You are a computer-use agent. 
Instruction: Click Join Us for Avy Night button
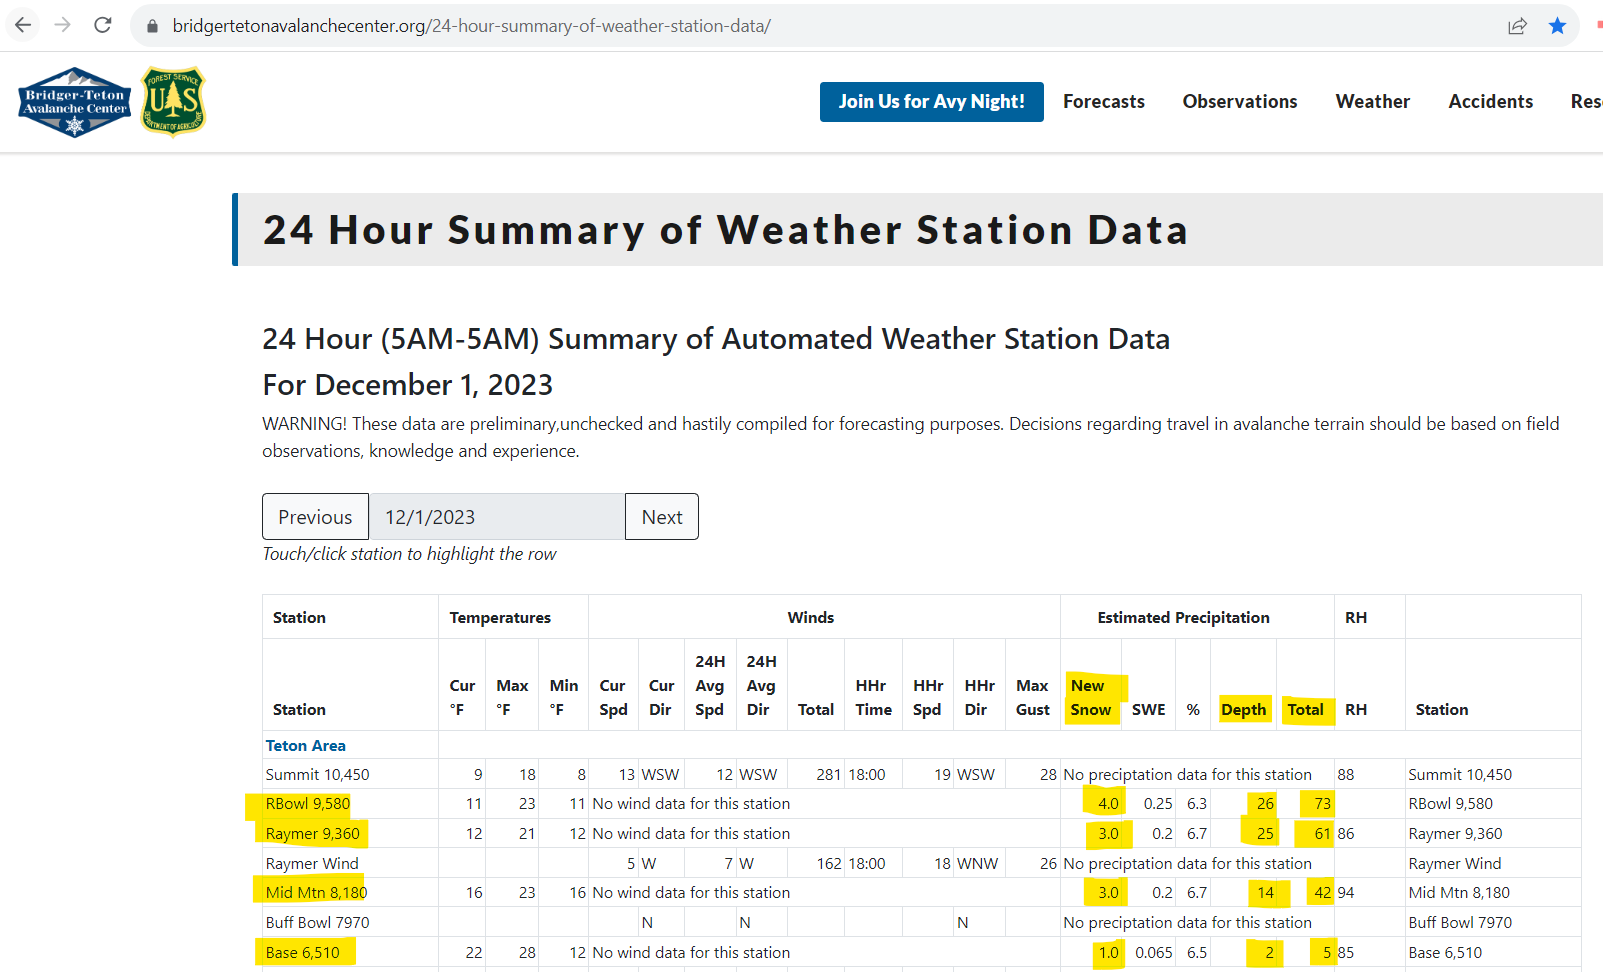931,102
